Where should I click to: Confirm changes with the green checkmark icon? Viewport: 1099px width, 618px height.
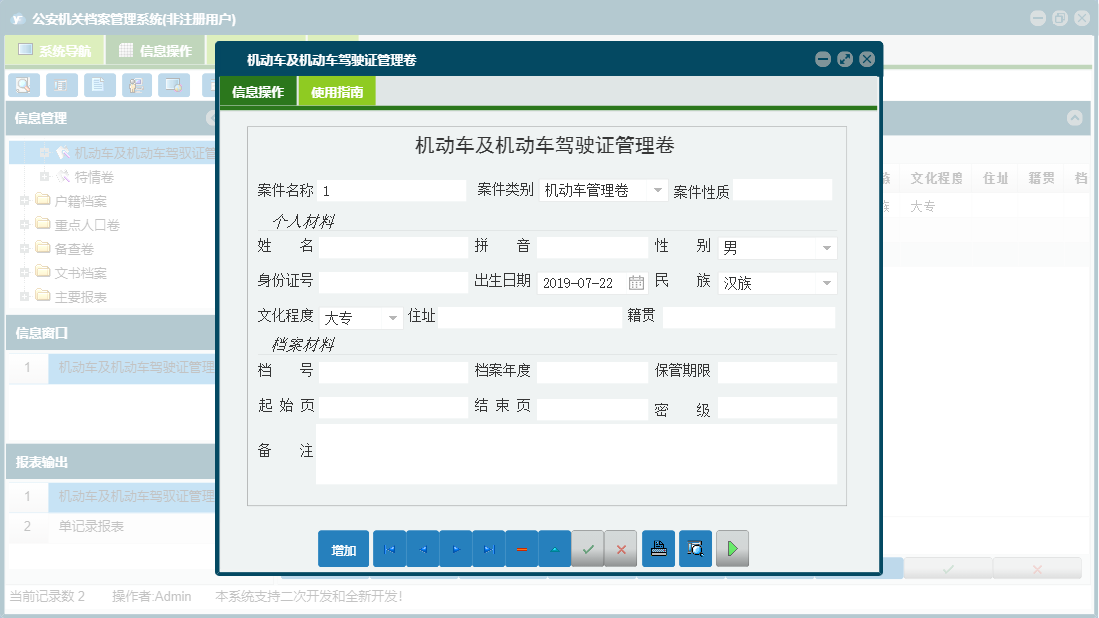click(x=588, y=548)
